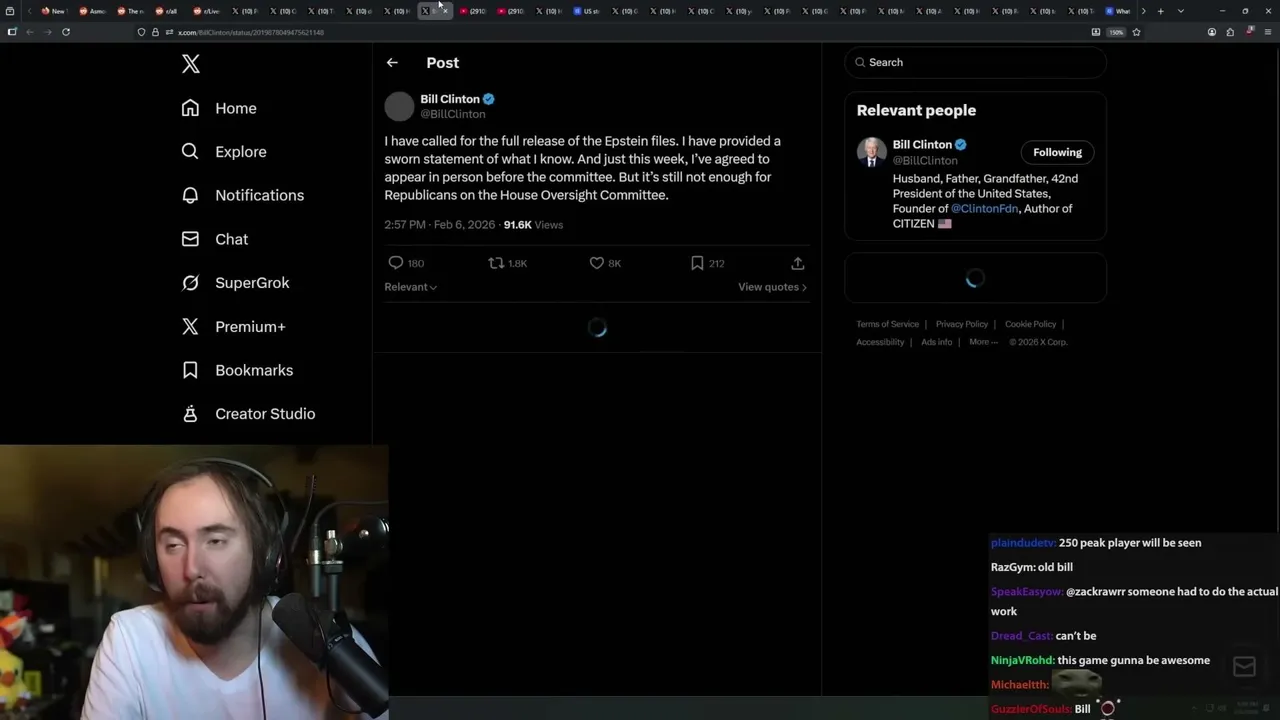This screenshot has height=720, width=1280.
Task: Click the browser address bar URL
Action: click(x=251, y=32)
